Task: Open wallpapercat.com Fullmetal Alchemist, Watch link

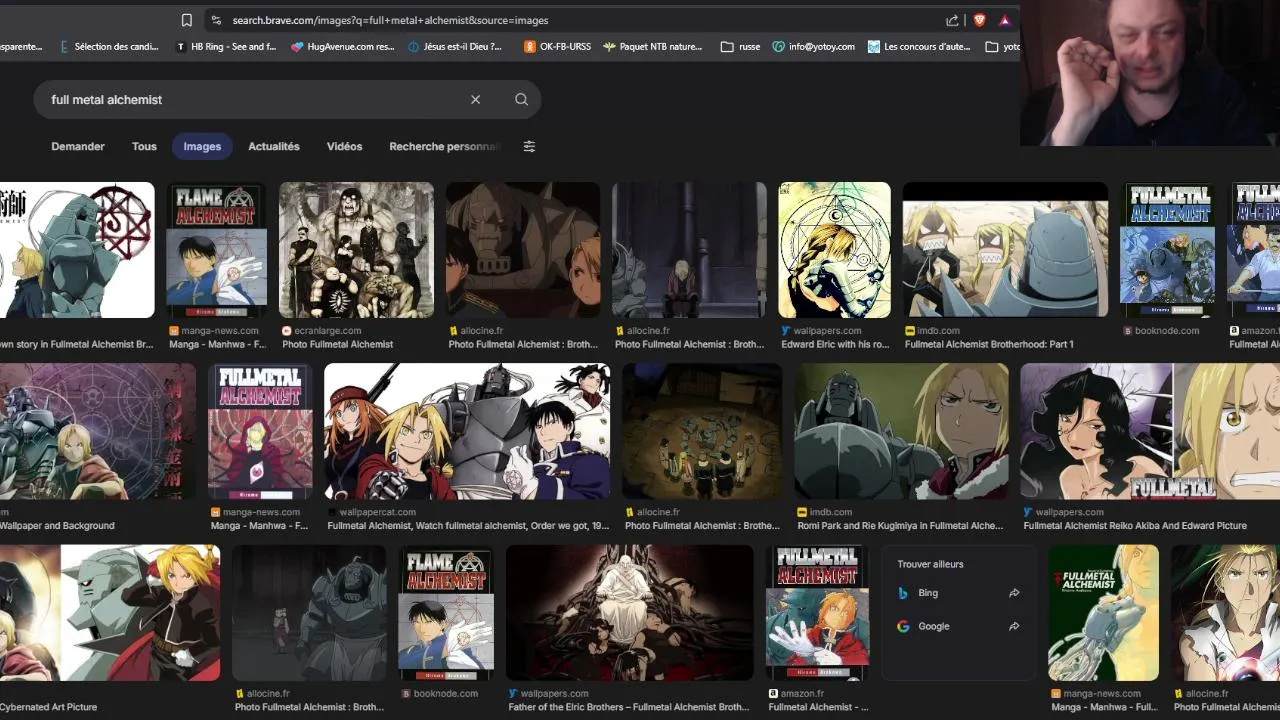Action: (x=468, y=525)
